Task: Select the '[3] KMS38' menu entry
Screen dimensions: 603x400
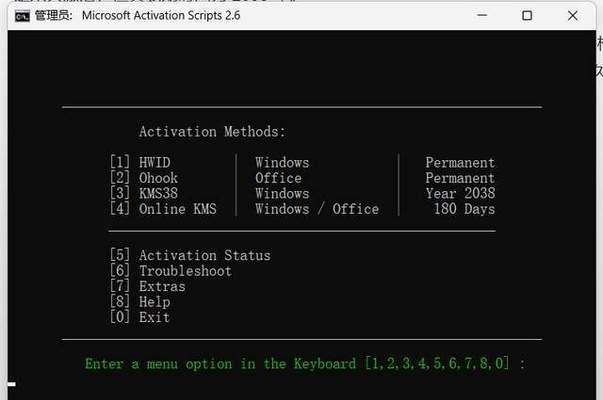Action: pos(144,193)
